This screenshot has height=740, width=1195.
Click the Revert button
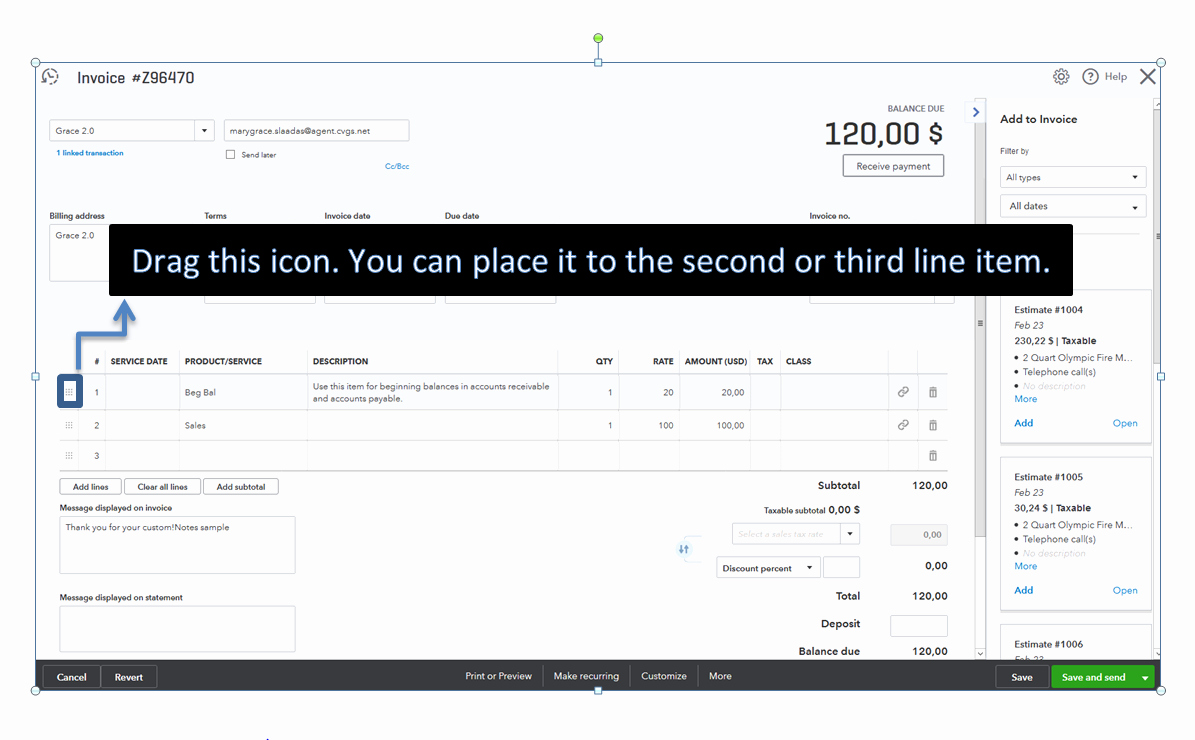pyautogui.click(x=129, y=677)
